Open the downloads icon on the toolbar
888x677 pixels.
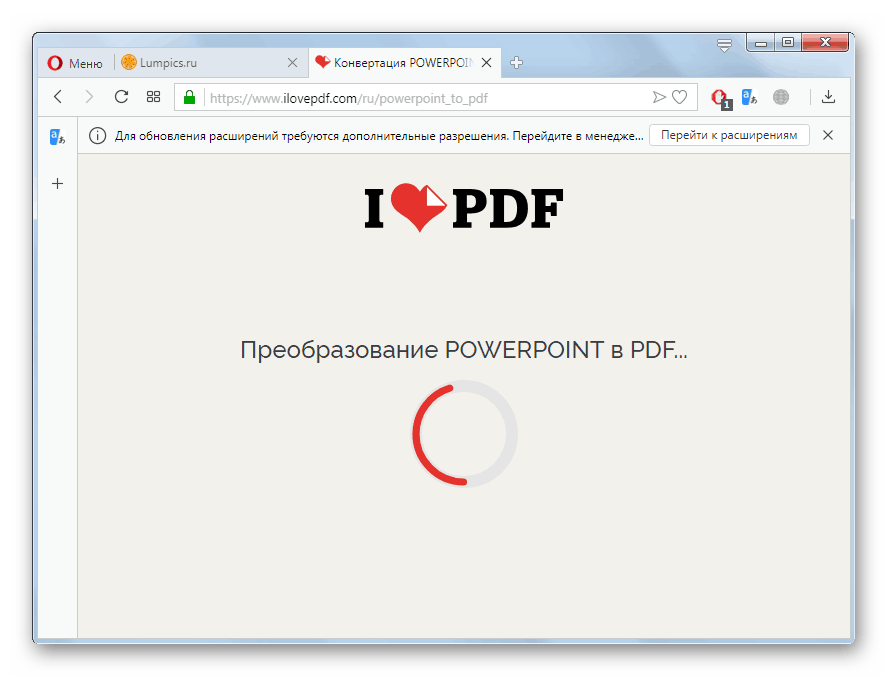pyautogui.click(x=829, y=97)
